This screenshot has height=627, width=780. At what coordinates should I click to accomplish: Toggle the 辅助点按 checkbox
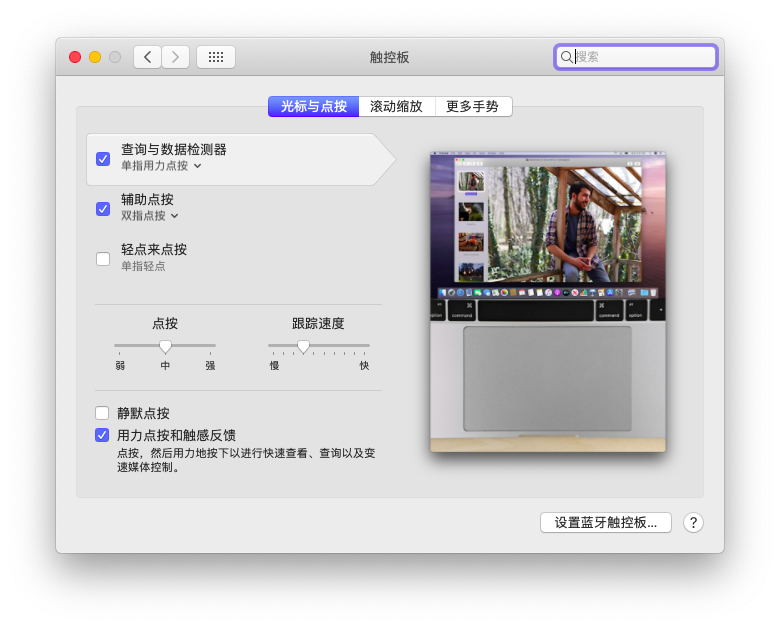click(x=103, y=209)
